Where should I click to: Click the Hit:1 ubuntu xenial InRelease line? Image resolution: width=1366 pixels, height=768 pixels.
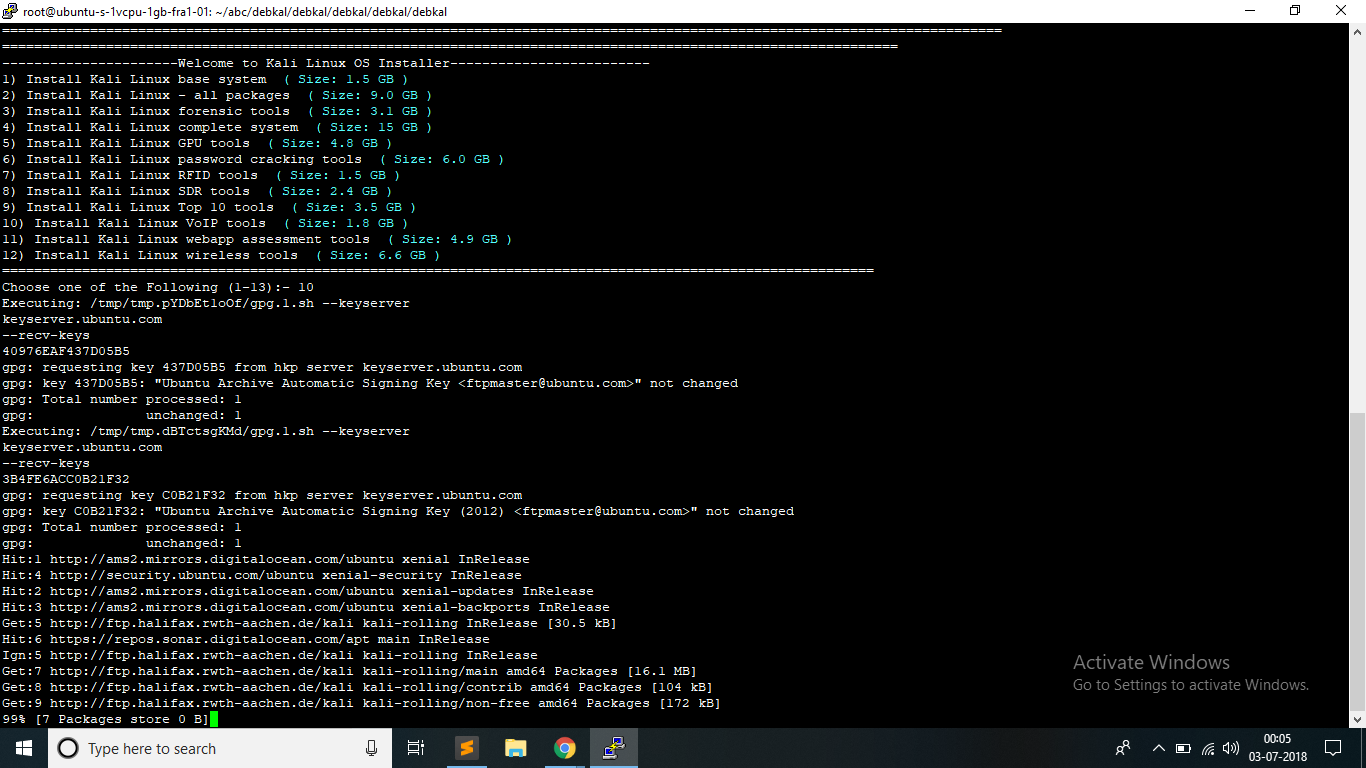(266, 559)
